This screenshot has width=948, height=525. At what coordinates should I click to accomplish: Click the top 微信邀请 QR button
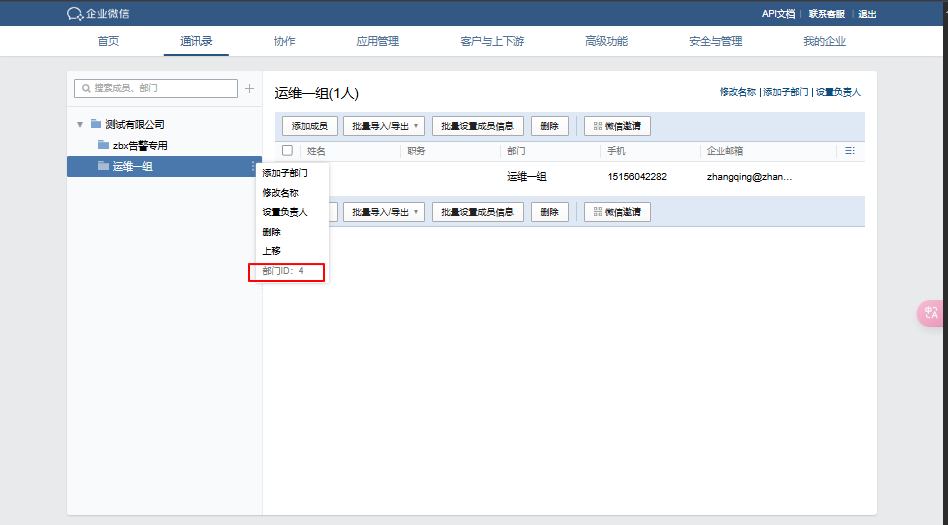point(617,126)
